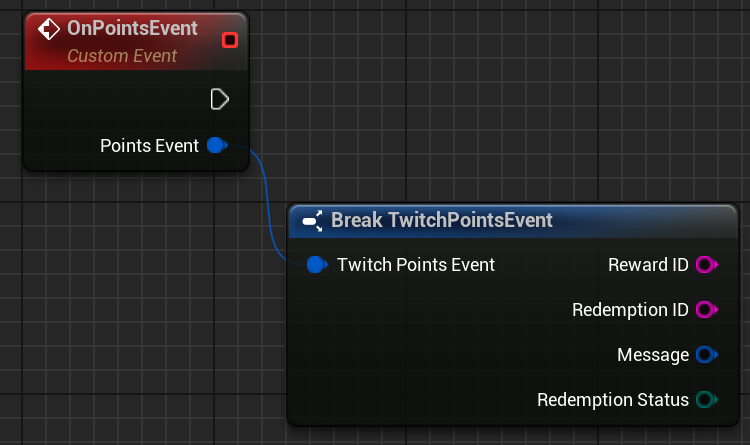Select the Twitch Points Event input pin
The image size is (750, 445).
point(317,265)
